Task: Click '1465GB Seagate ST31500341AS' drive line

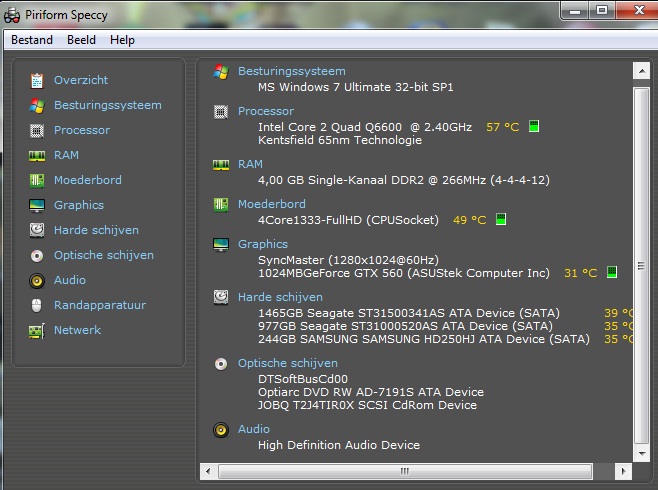Action: 409,313
